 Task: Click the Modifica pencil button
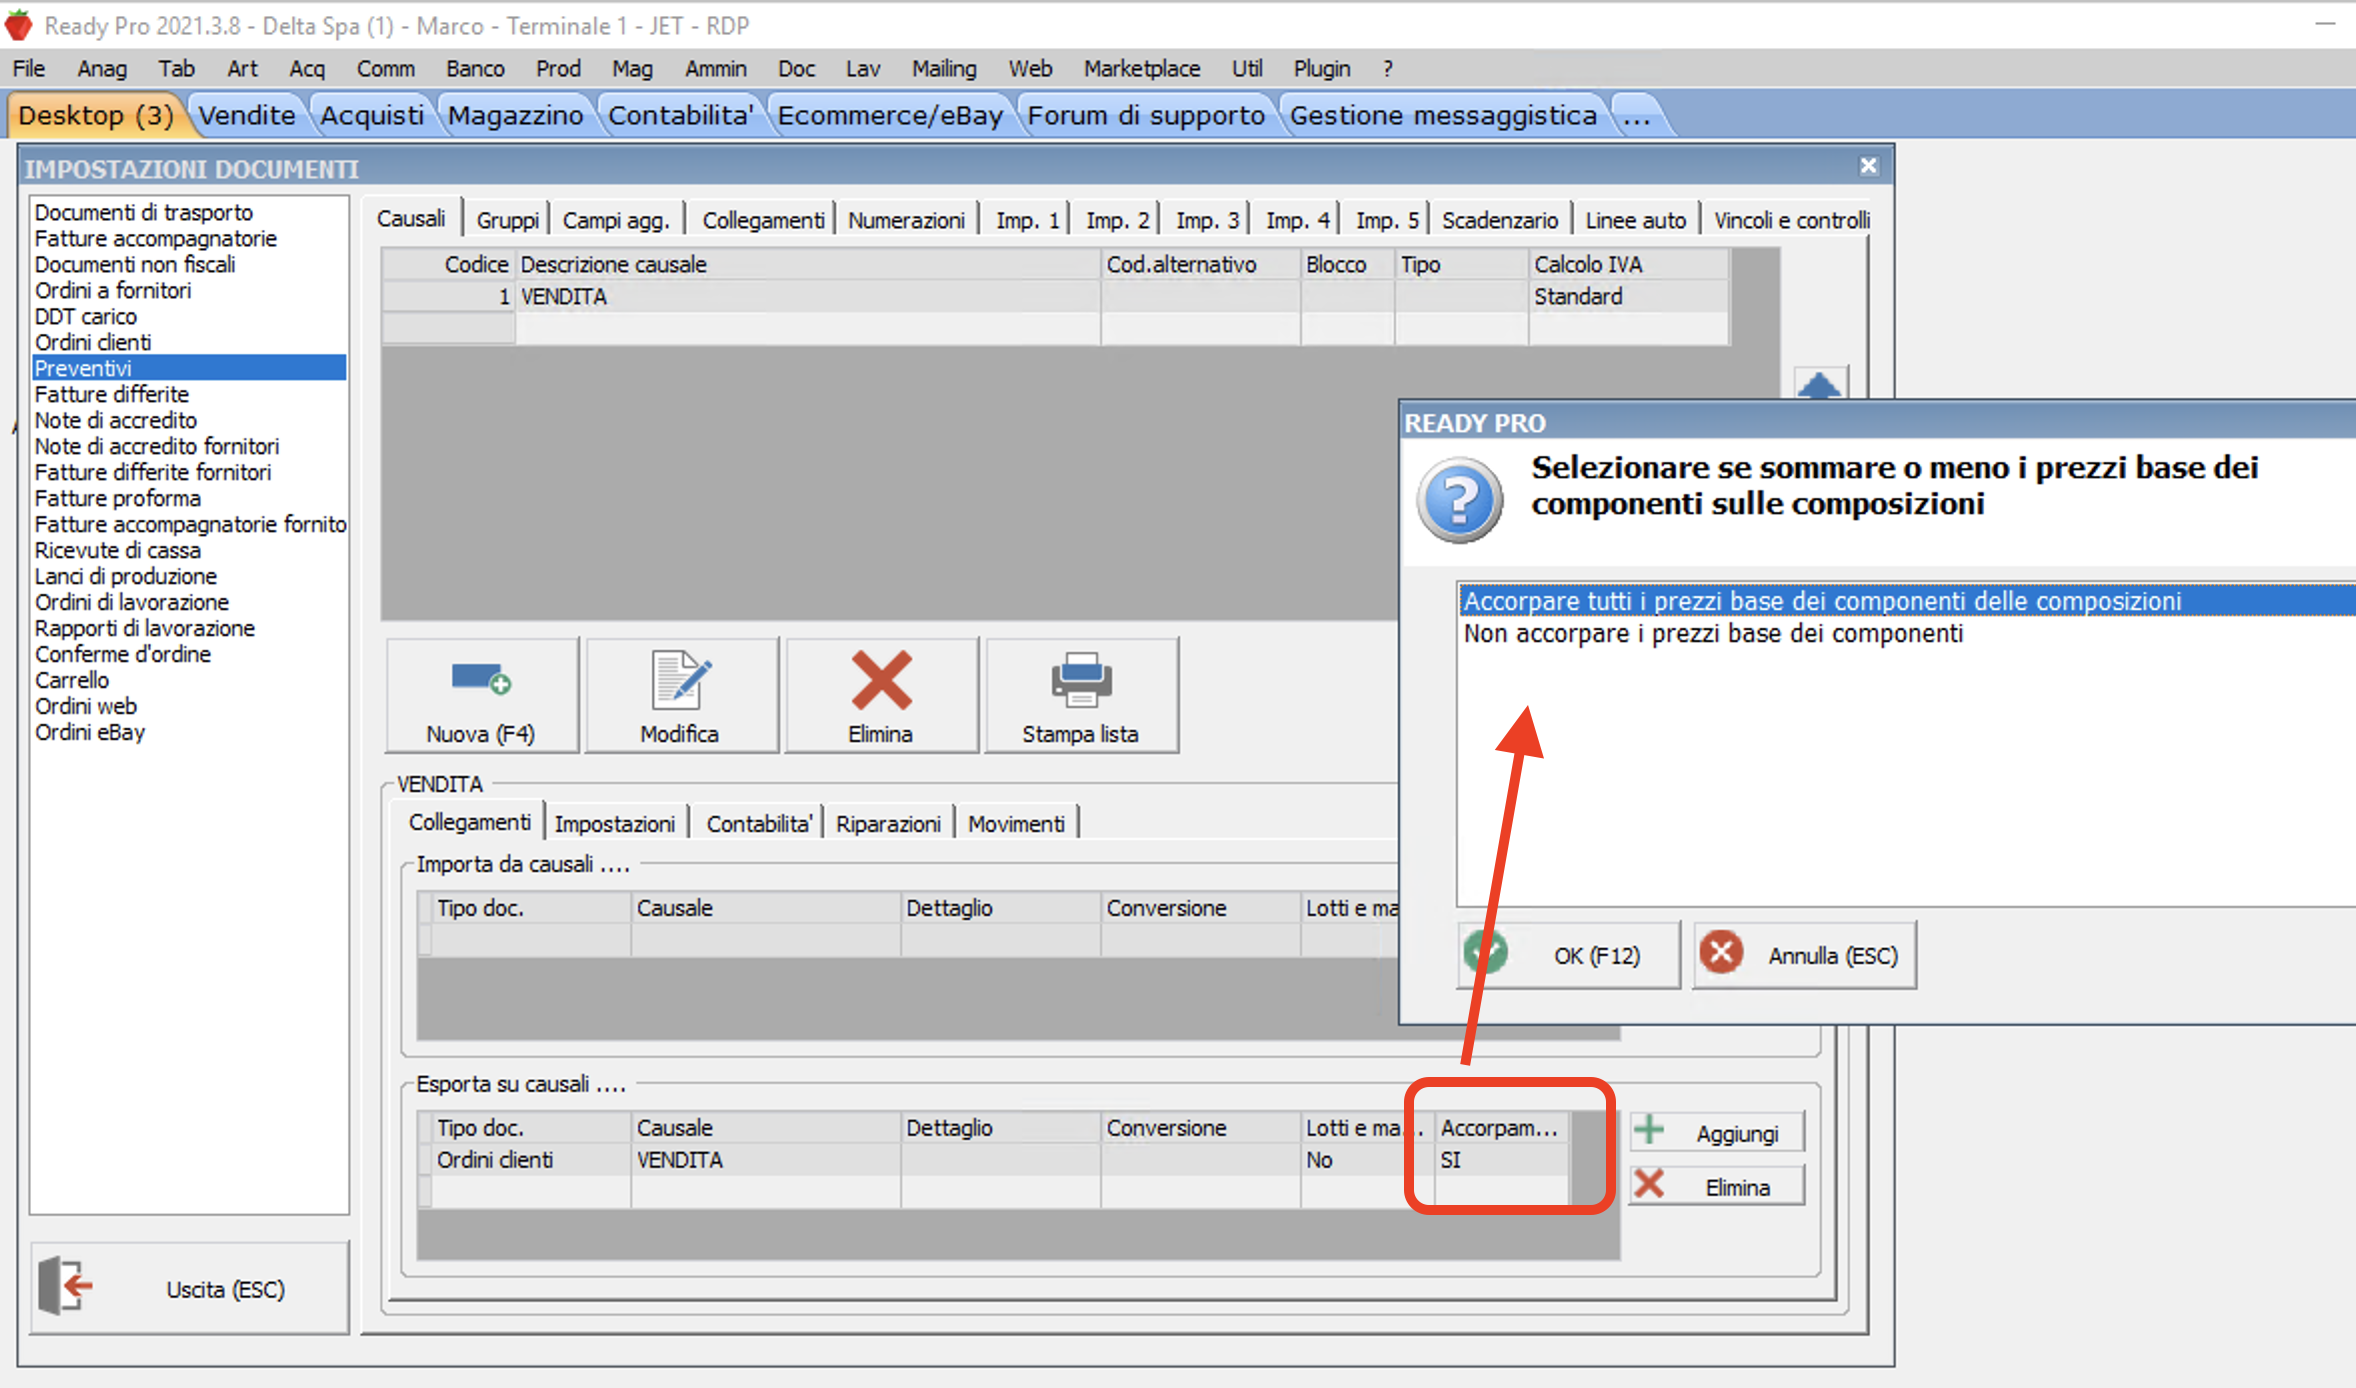point(681,696)
